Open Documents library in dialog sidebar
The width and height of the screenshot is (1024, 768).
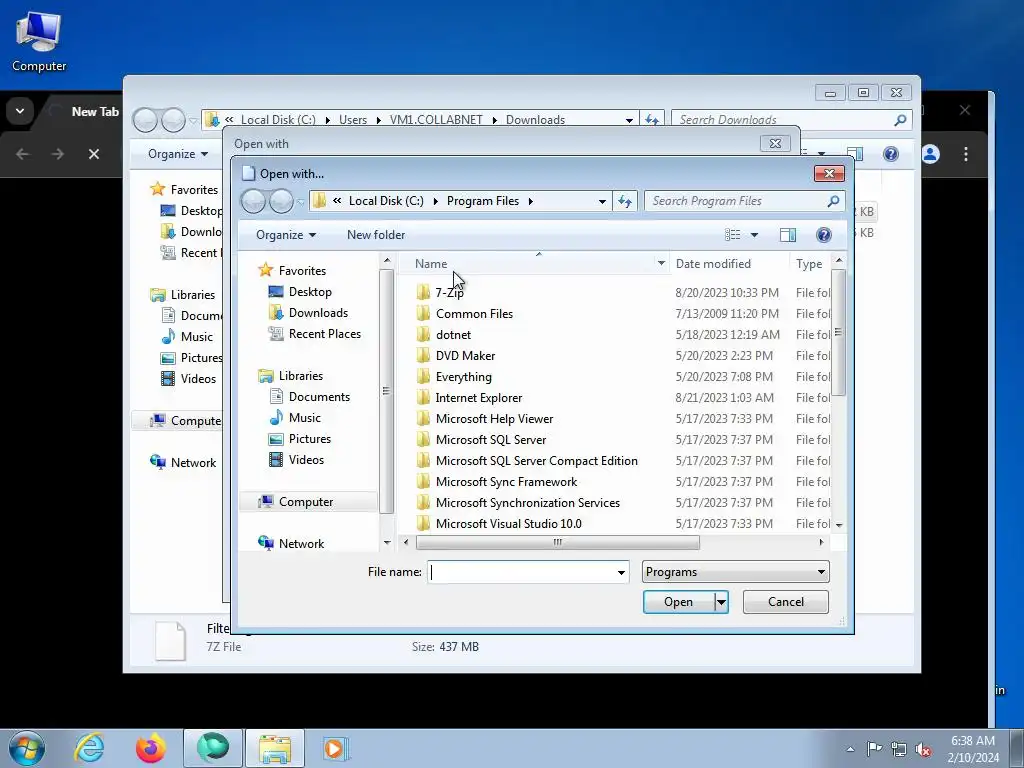click(x=319, y=396)
